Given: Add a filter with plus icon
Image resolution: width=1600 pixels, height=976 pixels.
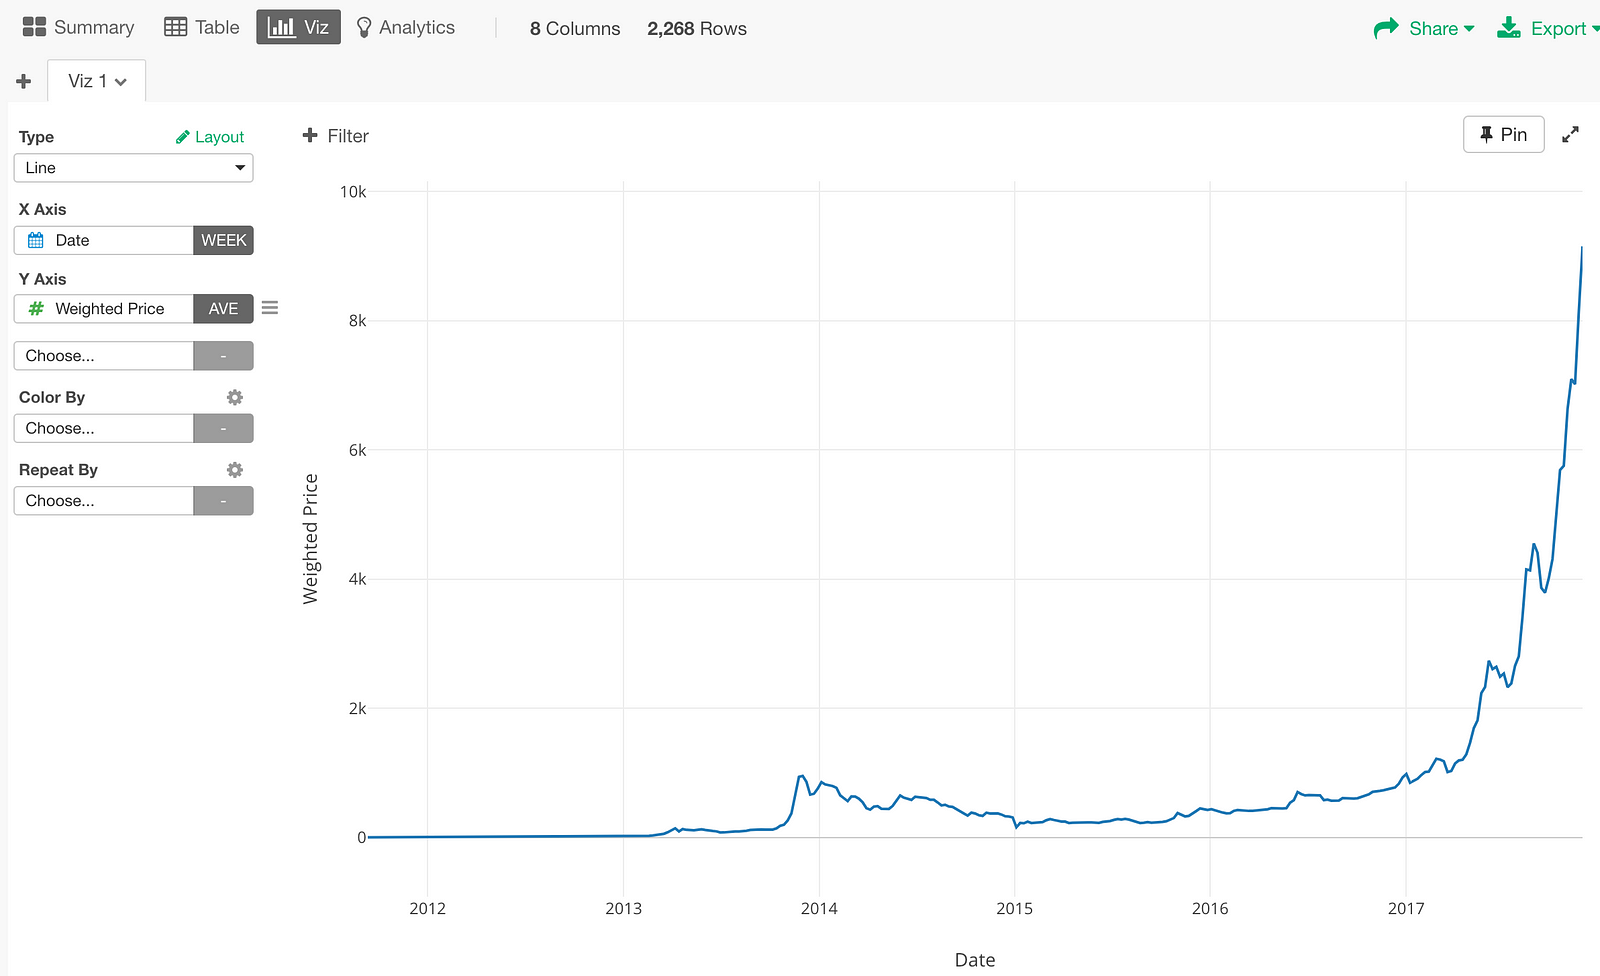Looking at the screenshot, I should [x=310, y=135].
